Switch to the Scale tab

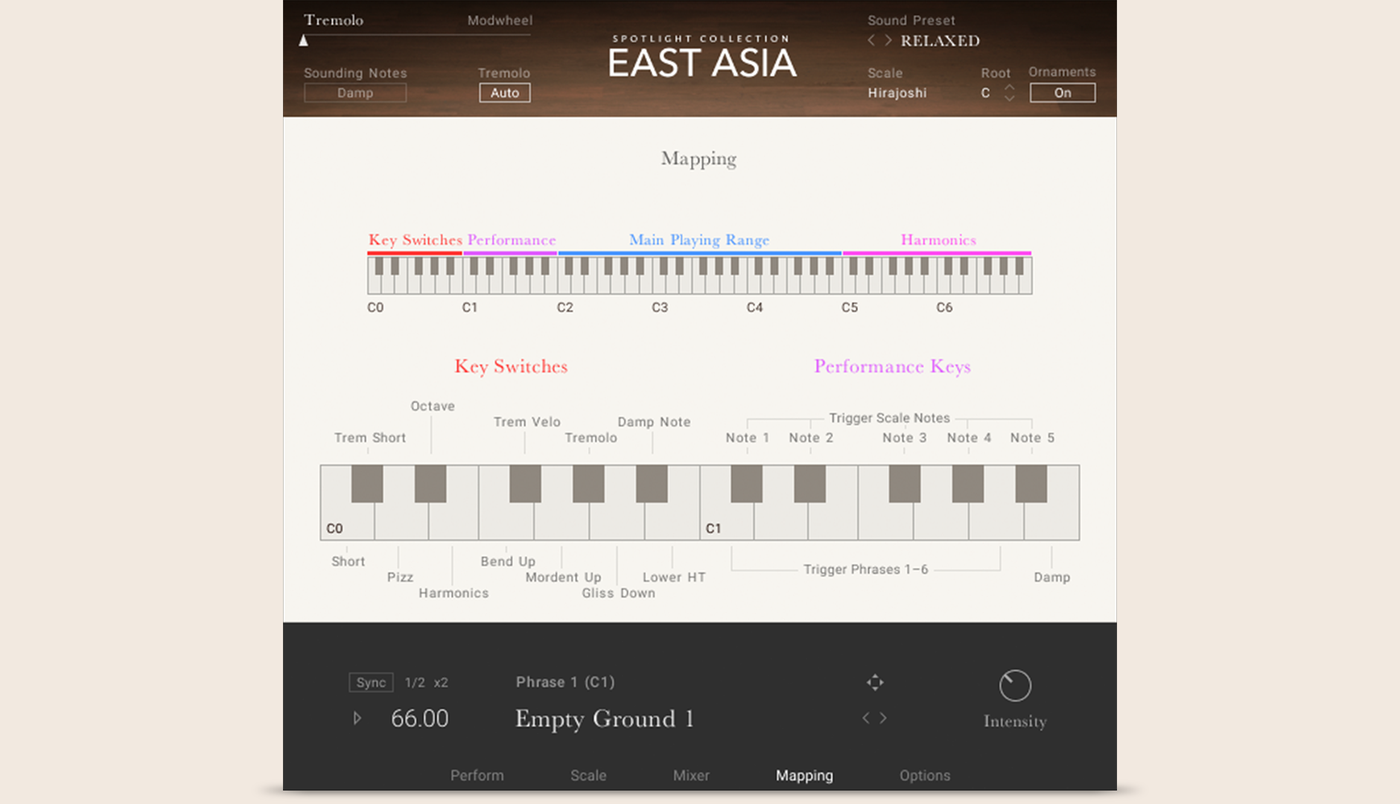588,775
